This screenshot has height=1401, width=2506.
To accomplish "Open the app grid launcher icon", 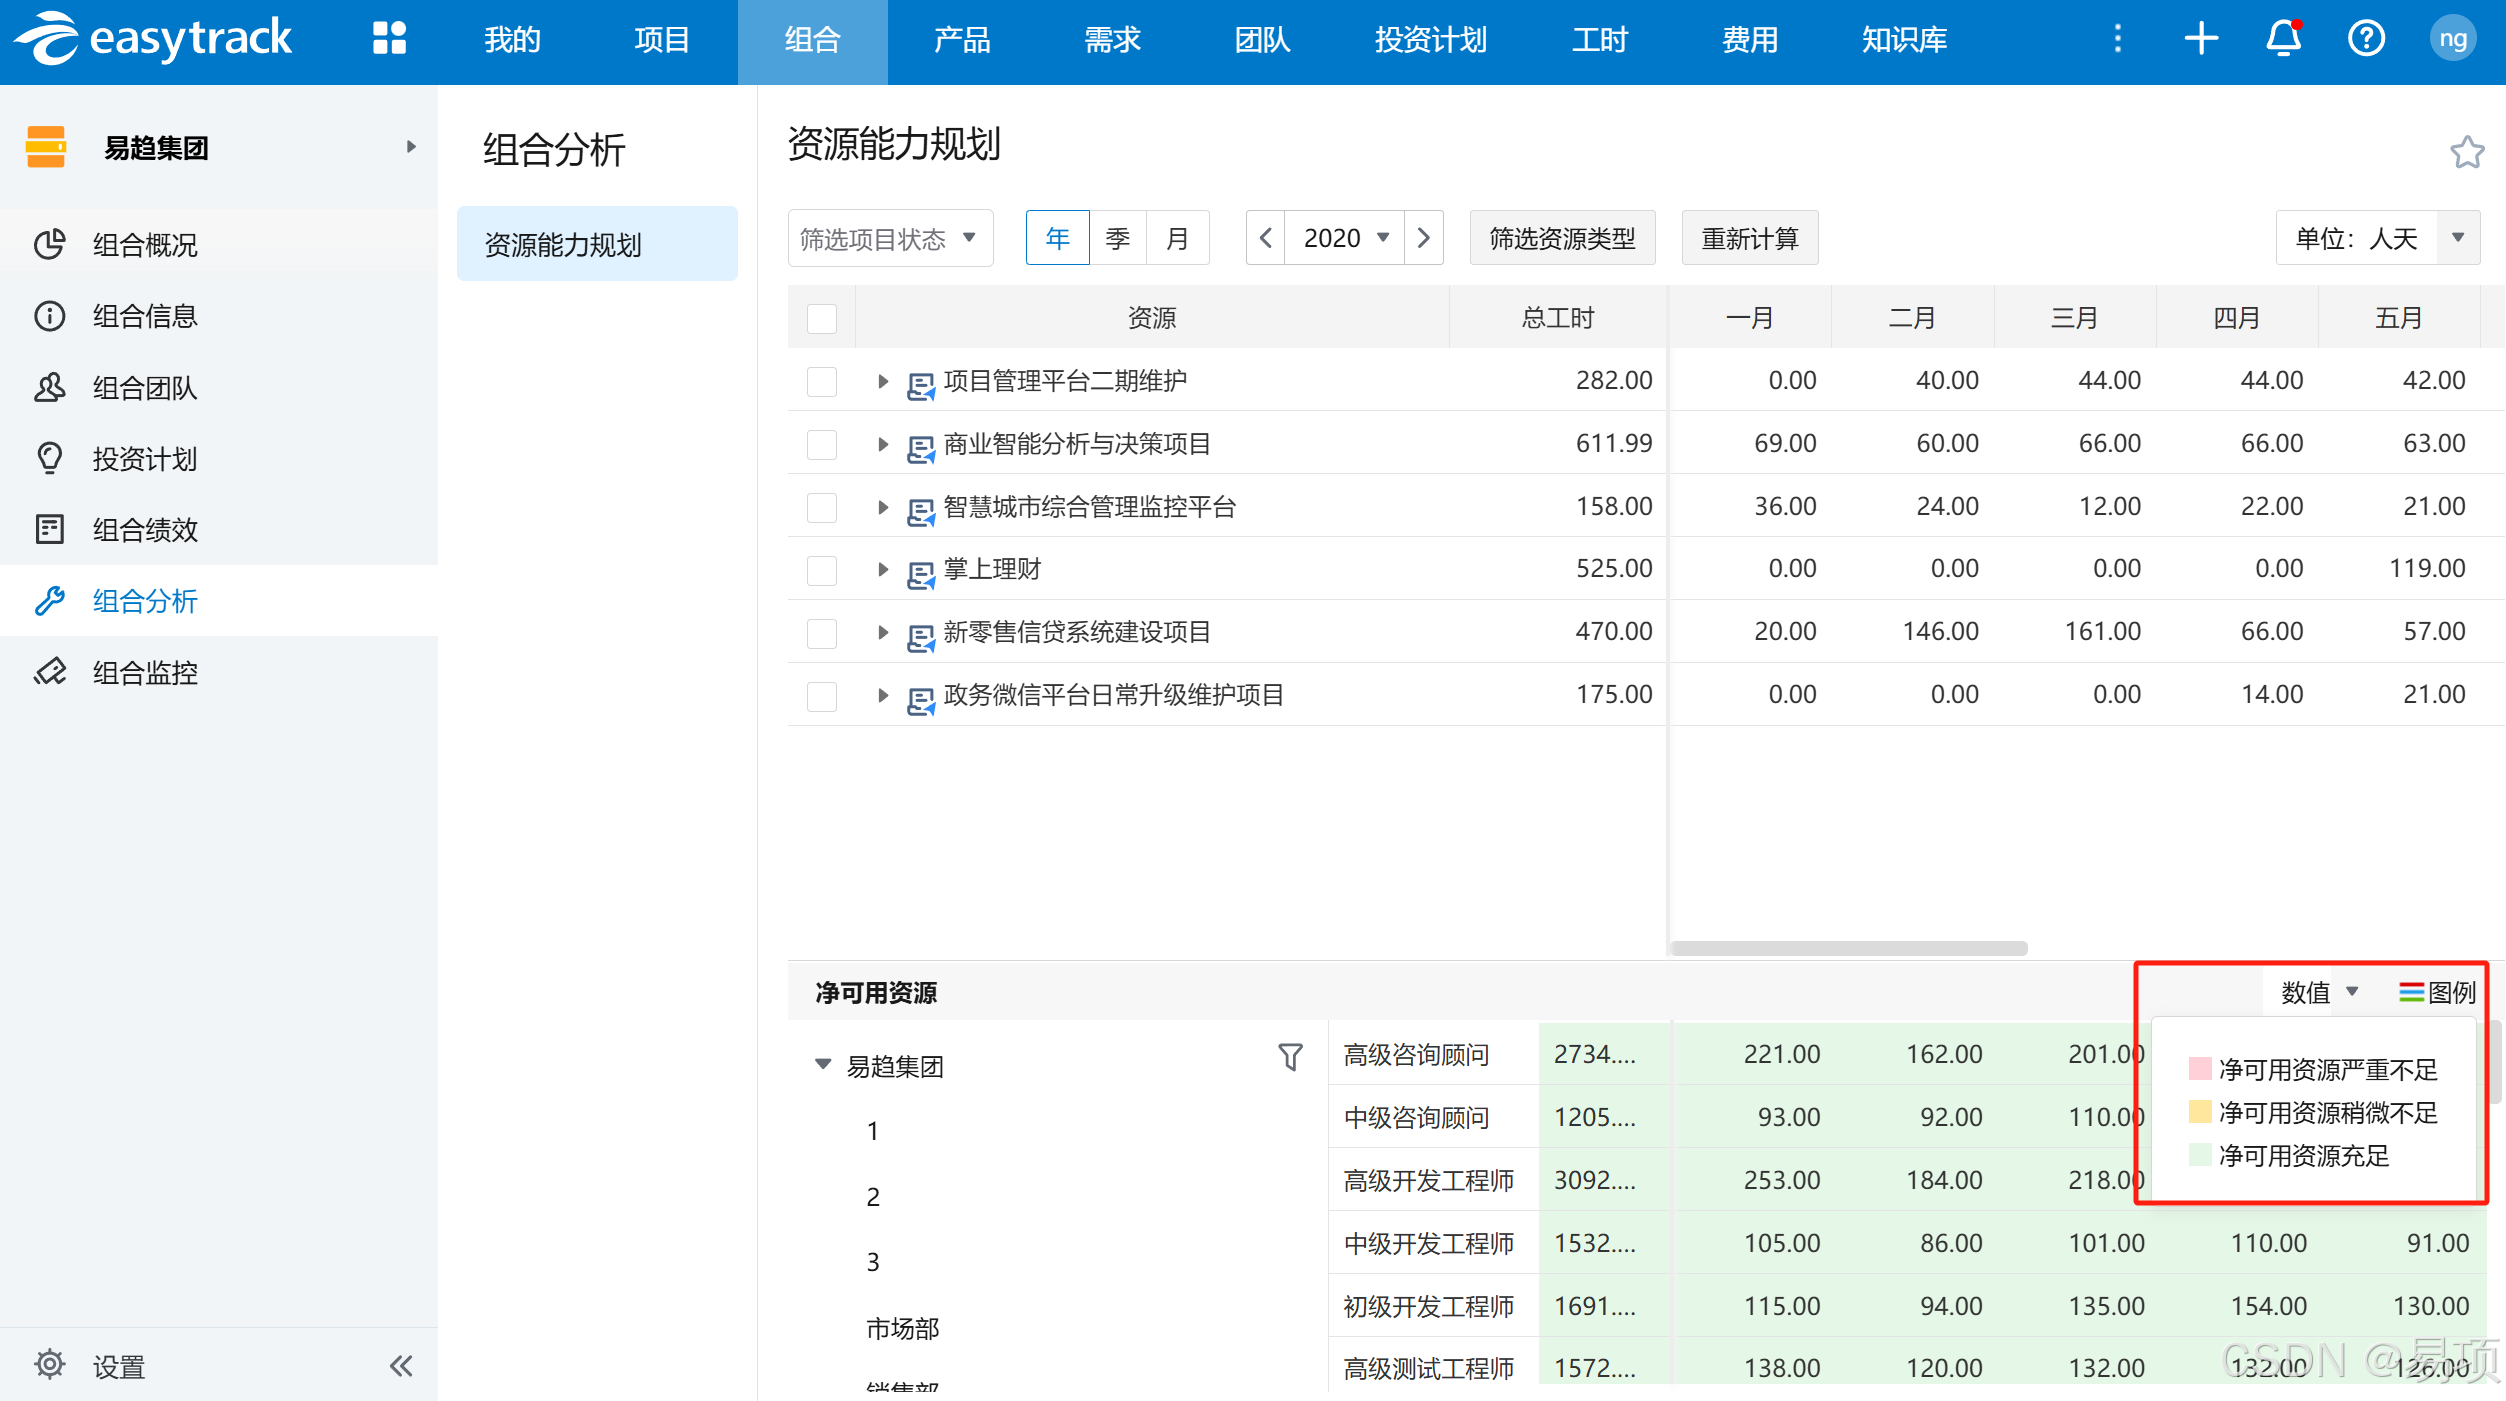I will pyautogui.click(x=389, y=39).
